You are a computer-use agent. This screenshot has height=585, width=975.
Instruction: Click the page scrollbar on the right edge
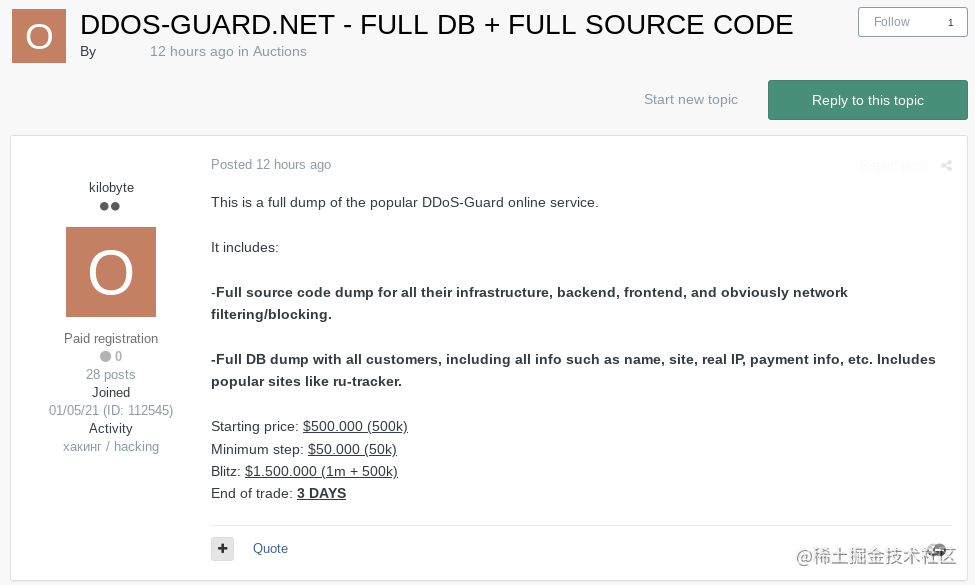pyautogui.click(x=970, y=292)
